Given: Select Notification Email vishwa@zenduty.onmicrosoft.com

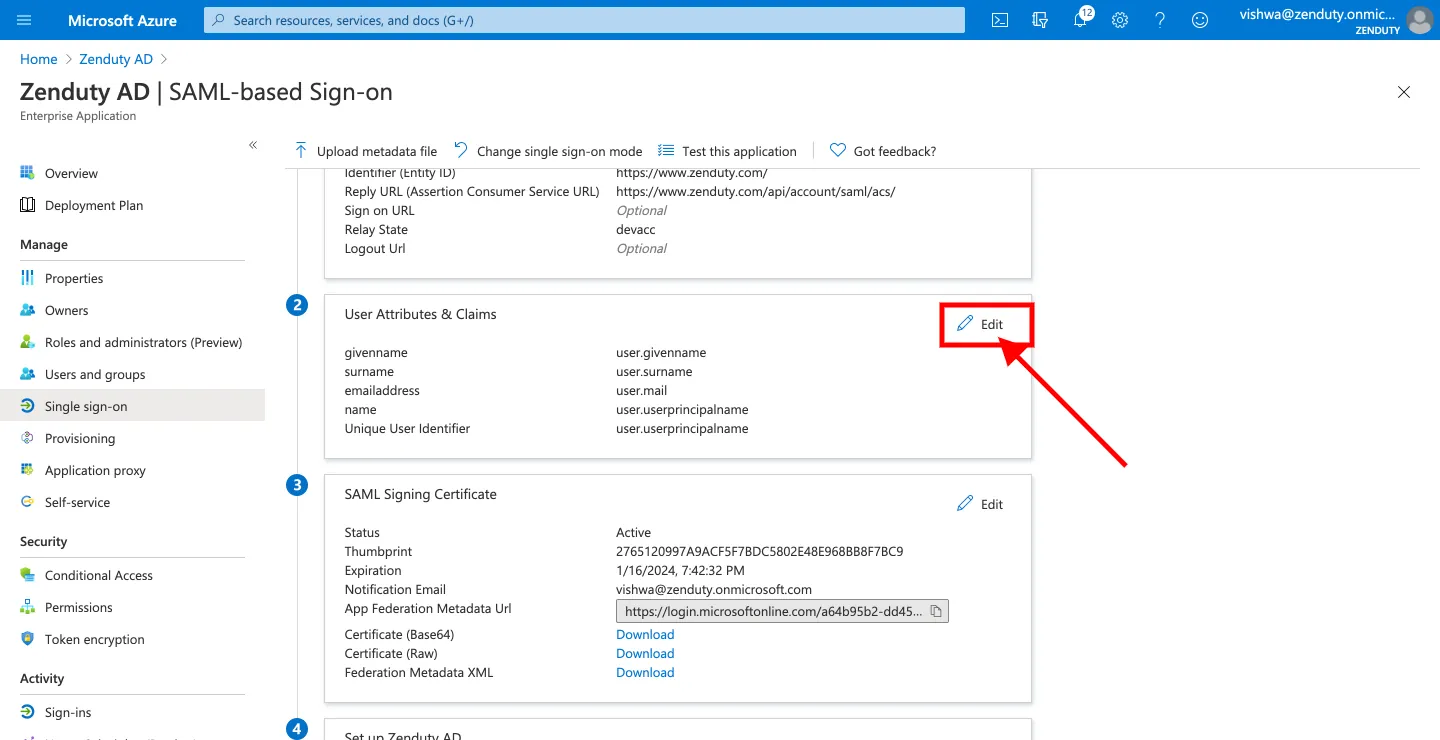Looking at the screenshot, I should point(714,589).
